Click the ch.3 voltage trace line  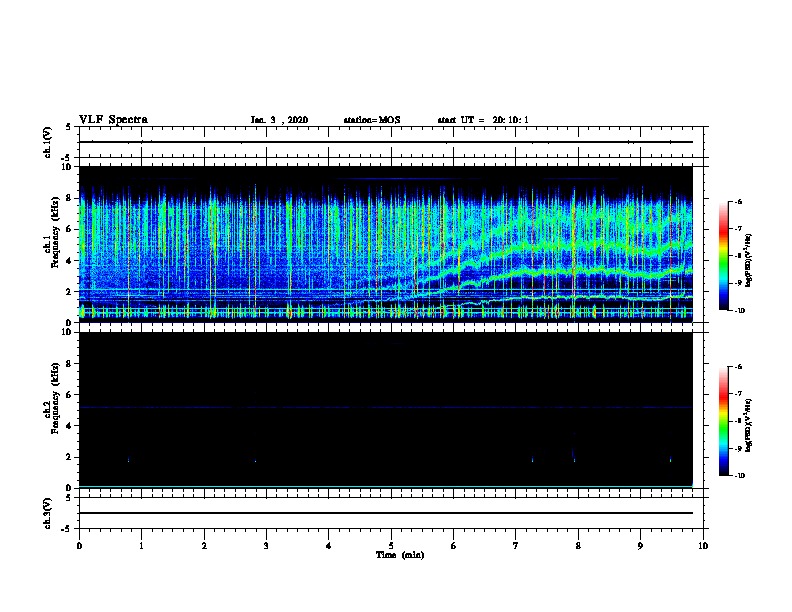[x=385, y=513]
